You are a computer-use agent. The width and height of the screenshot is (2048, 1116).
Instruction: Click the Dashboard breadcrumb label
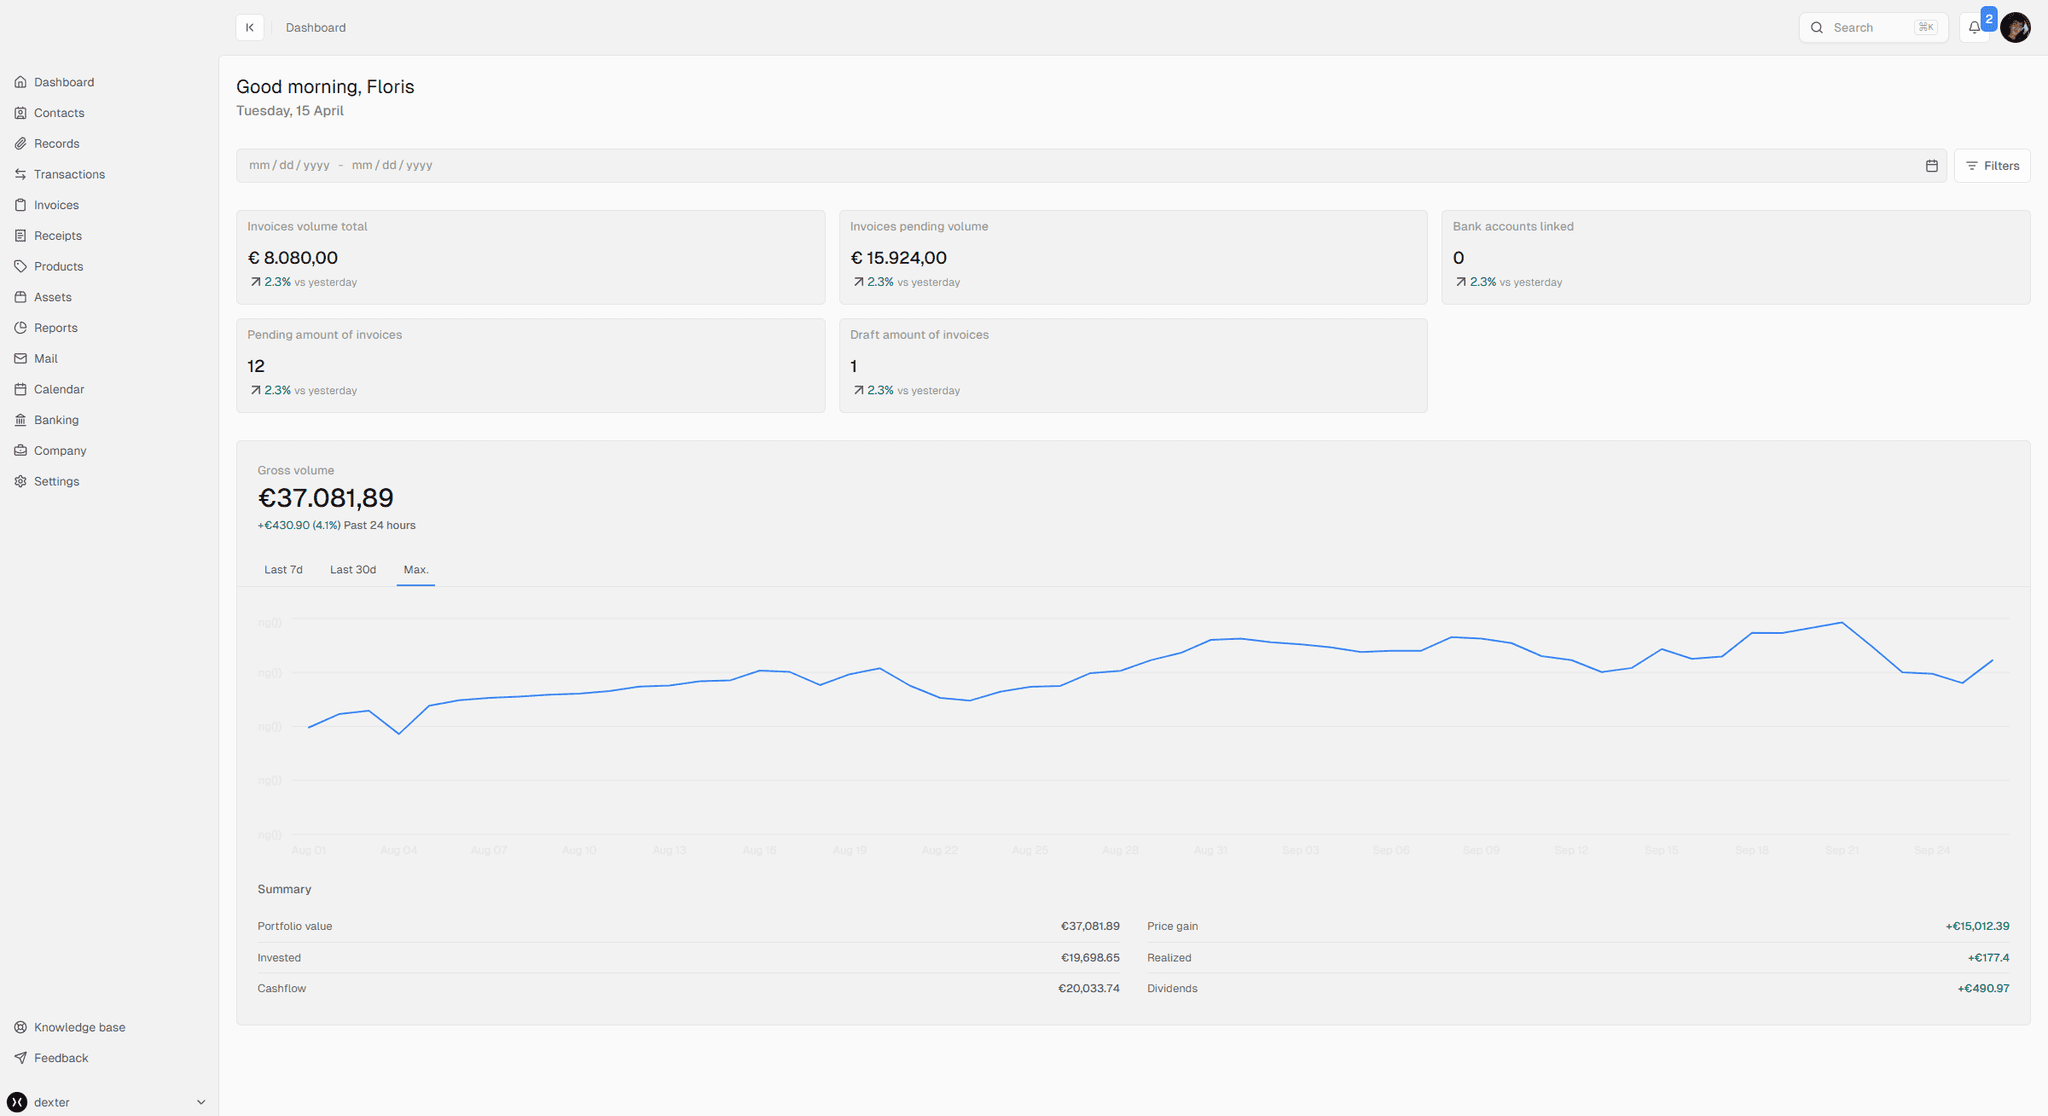(x=316, y=28)
